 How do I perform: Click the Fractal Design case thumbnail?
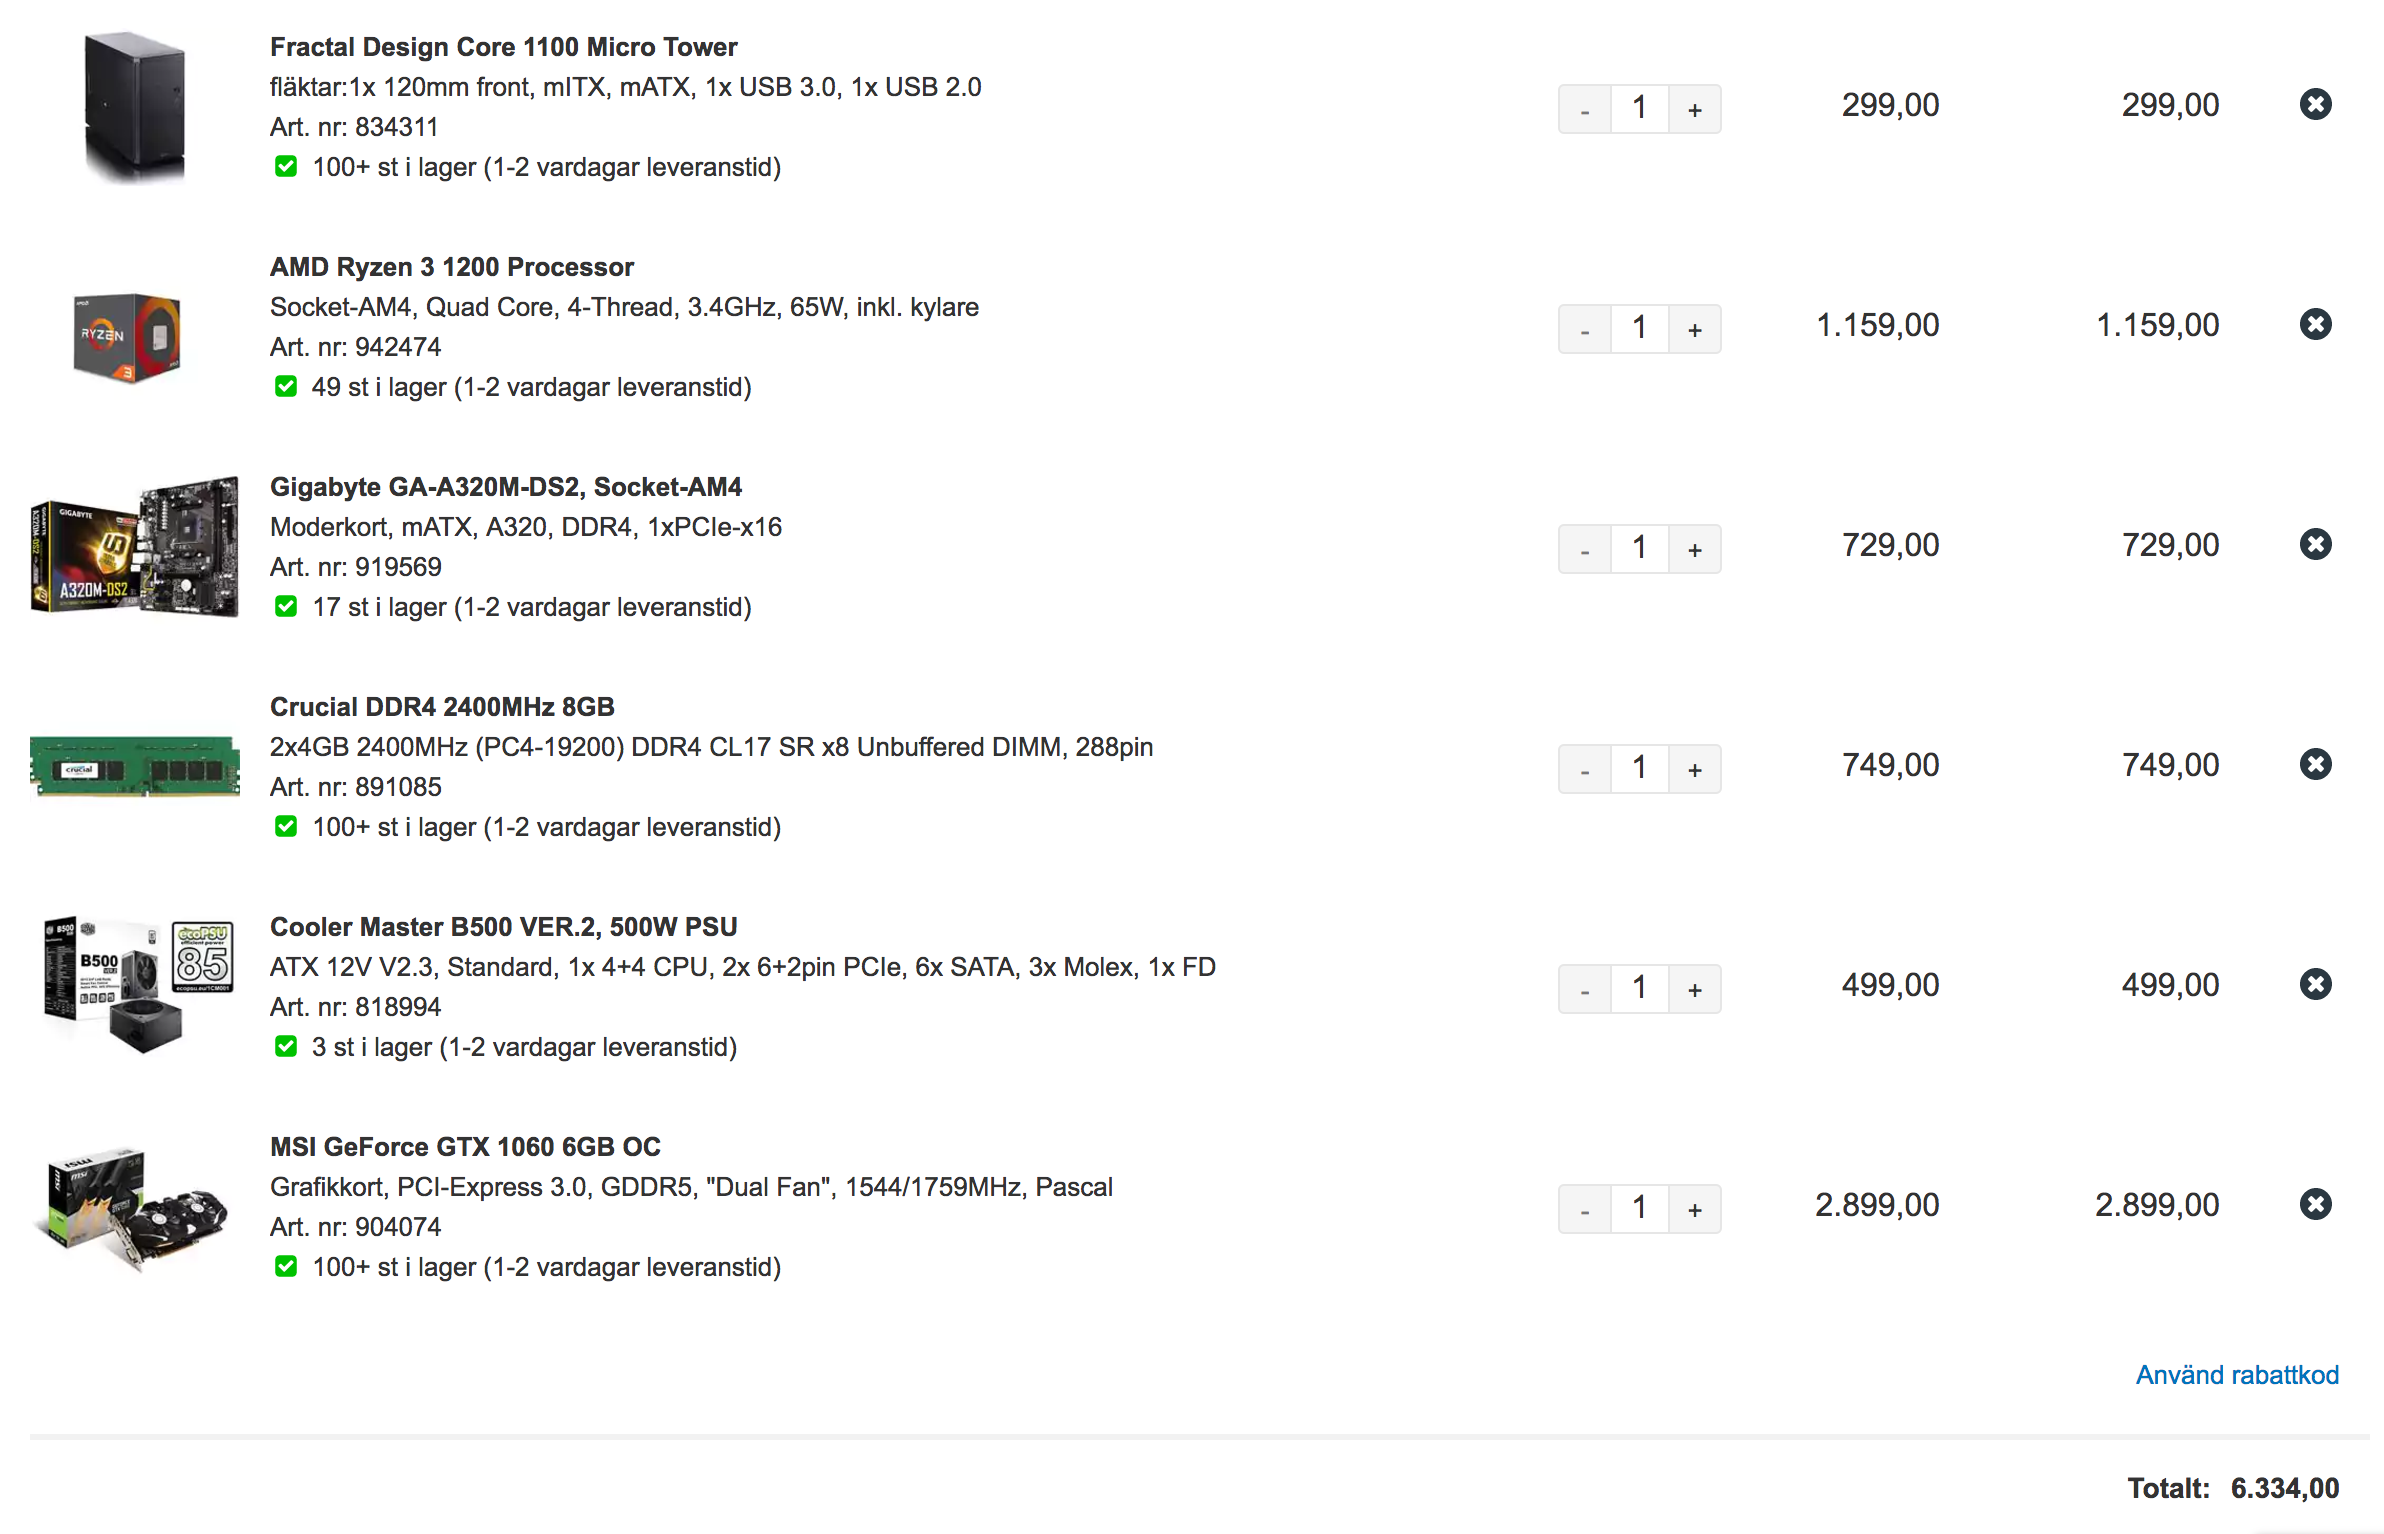(x=135, y=106)
